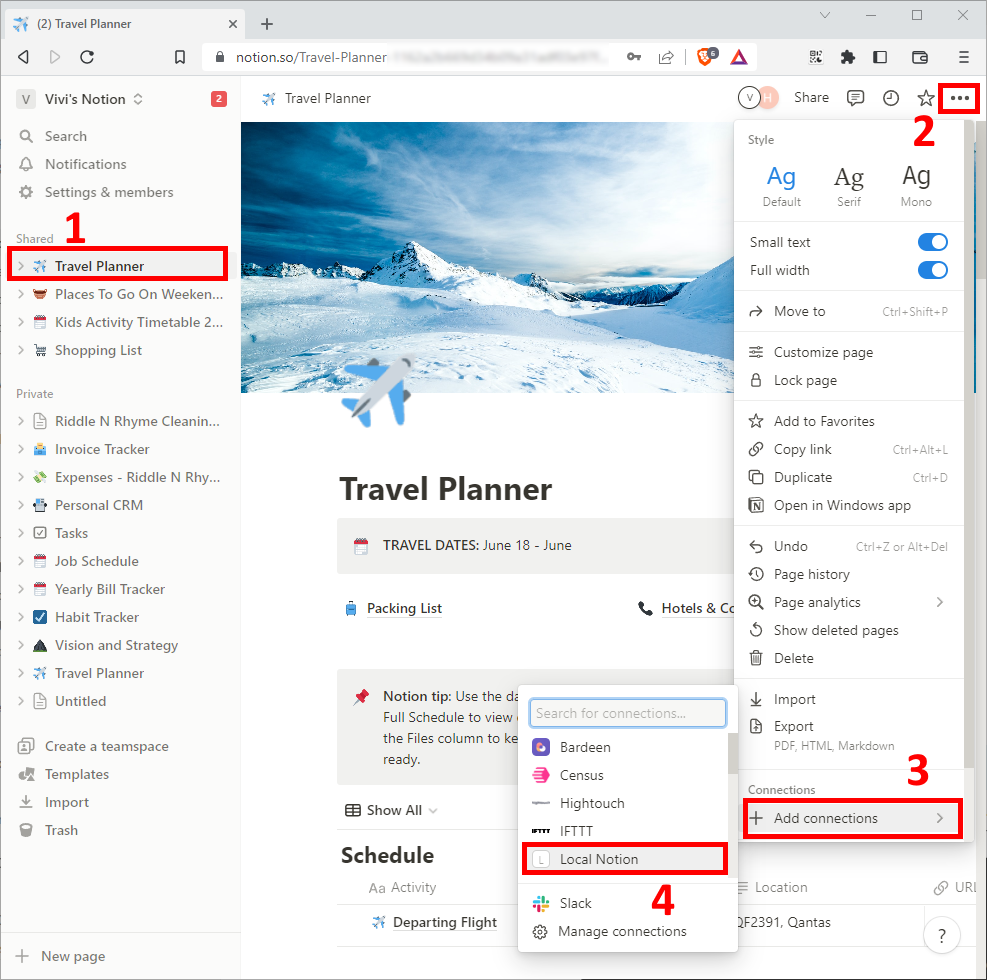This screenshot has width=987, height=980.
Task: Click the Share button
Action: point(811,98)
